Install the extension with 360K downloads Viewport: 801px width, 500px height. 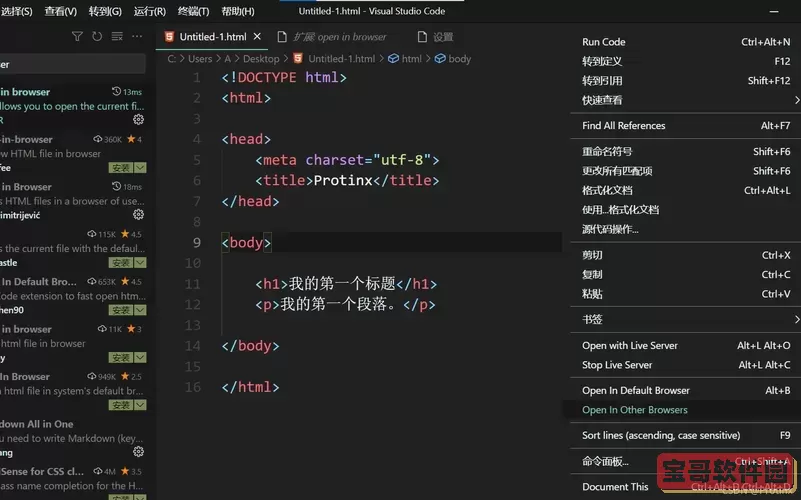click(121, 168)
